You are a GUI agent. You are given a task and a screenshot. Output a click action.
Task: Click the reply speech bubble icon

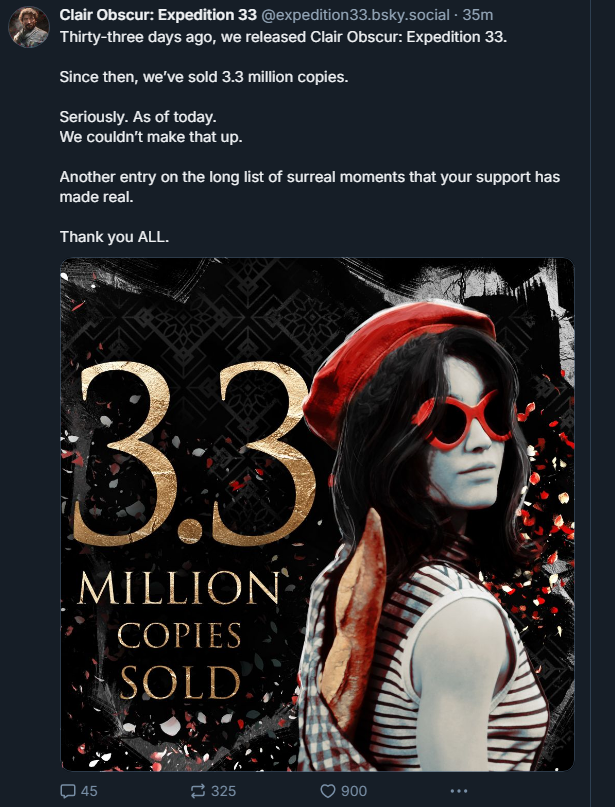(68, 791)
